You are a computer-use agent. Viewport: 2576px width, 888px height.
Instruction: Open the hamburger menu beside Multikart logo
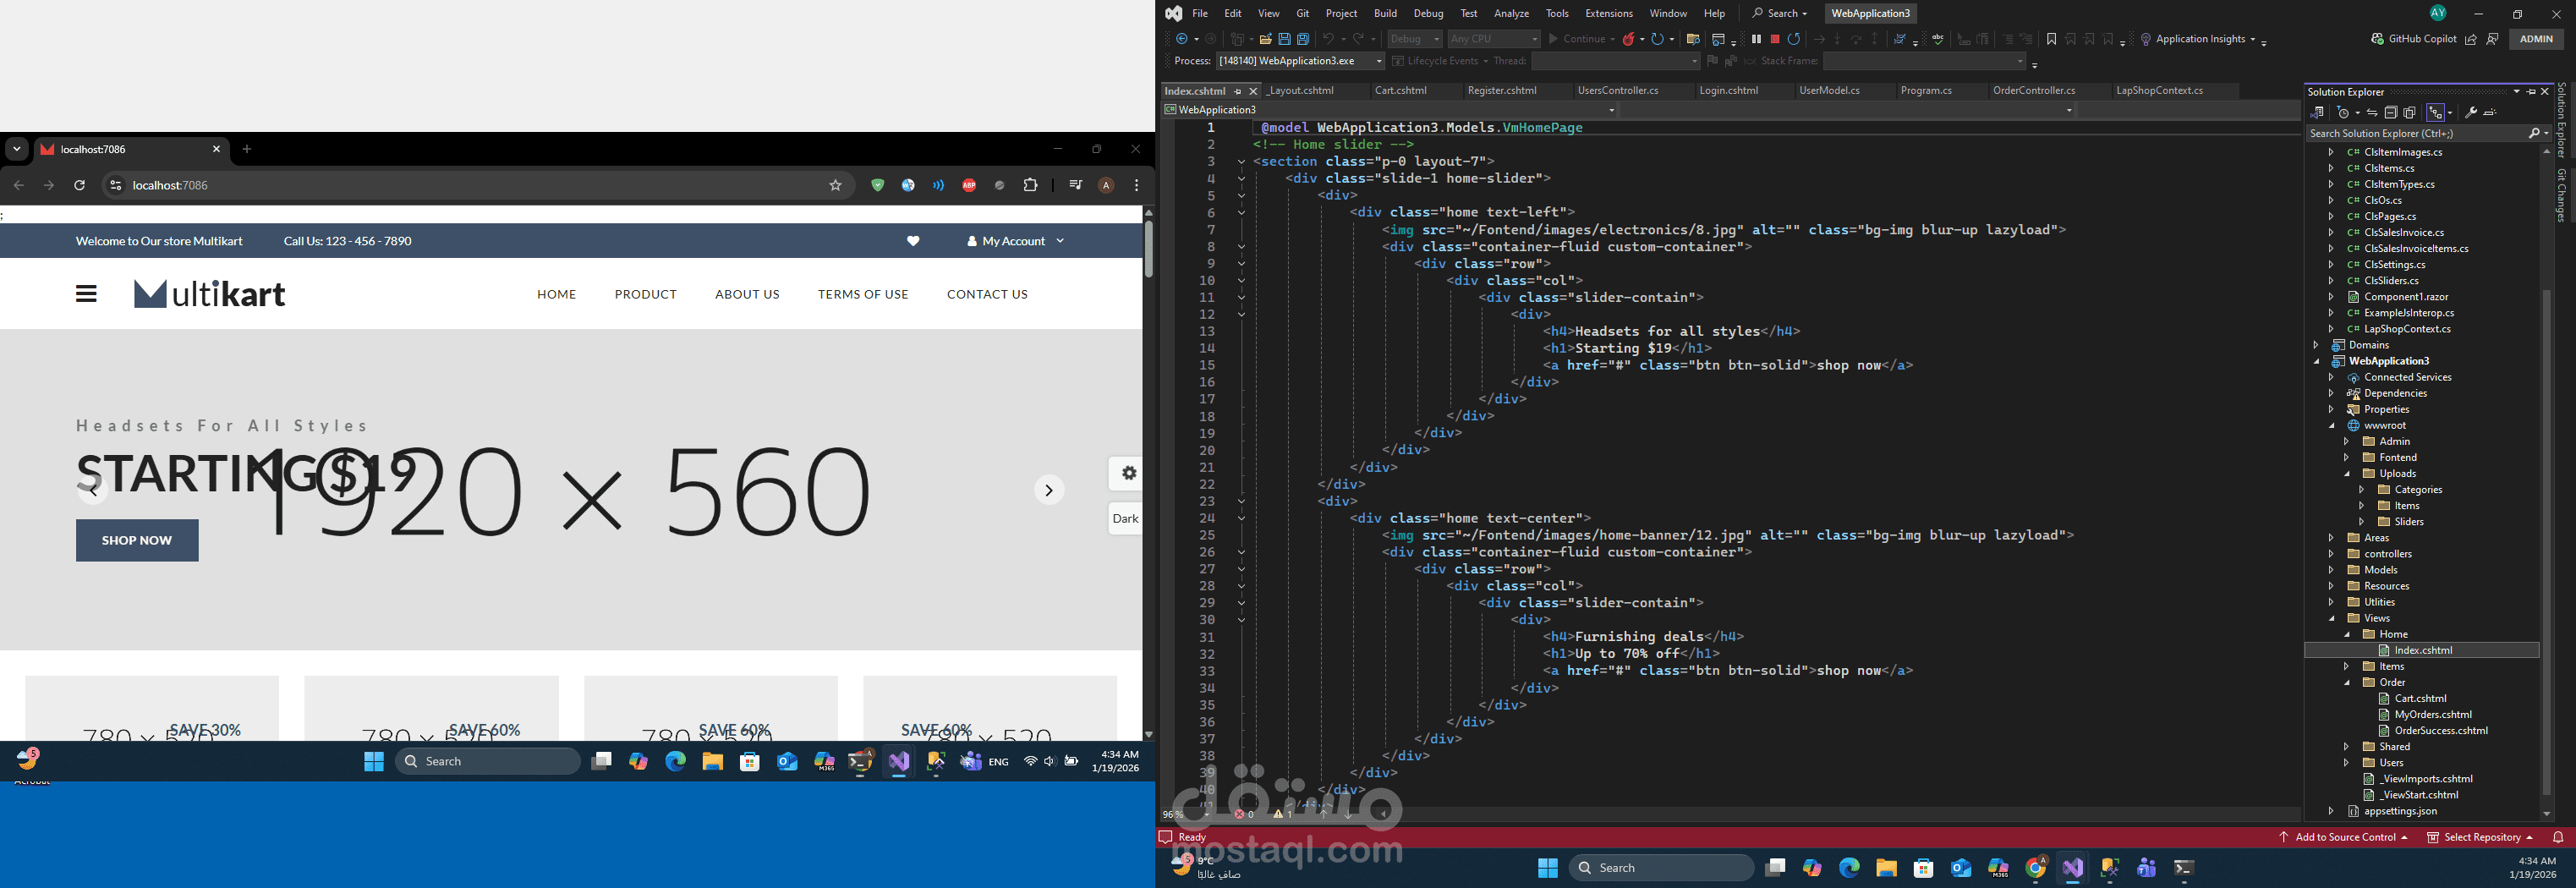[86, 294]
